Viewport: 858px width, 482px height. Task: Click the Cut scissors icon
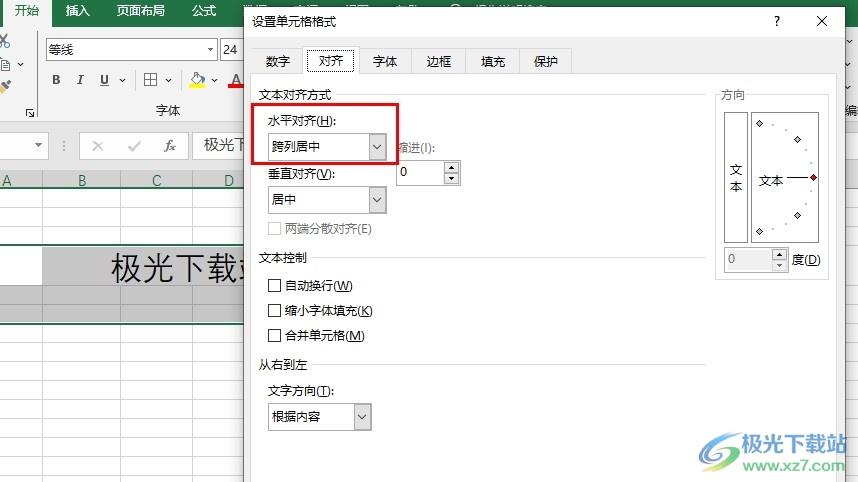tap(4, 41)
